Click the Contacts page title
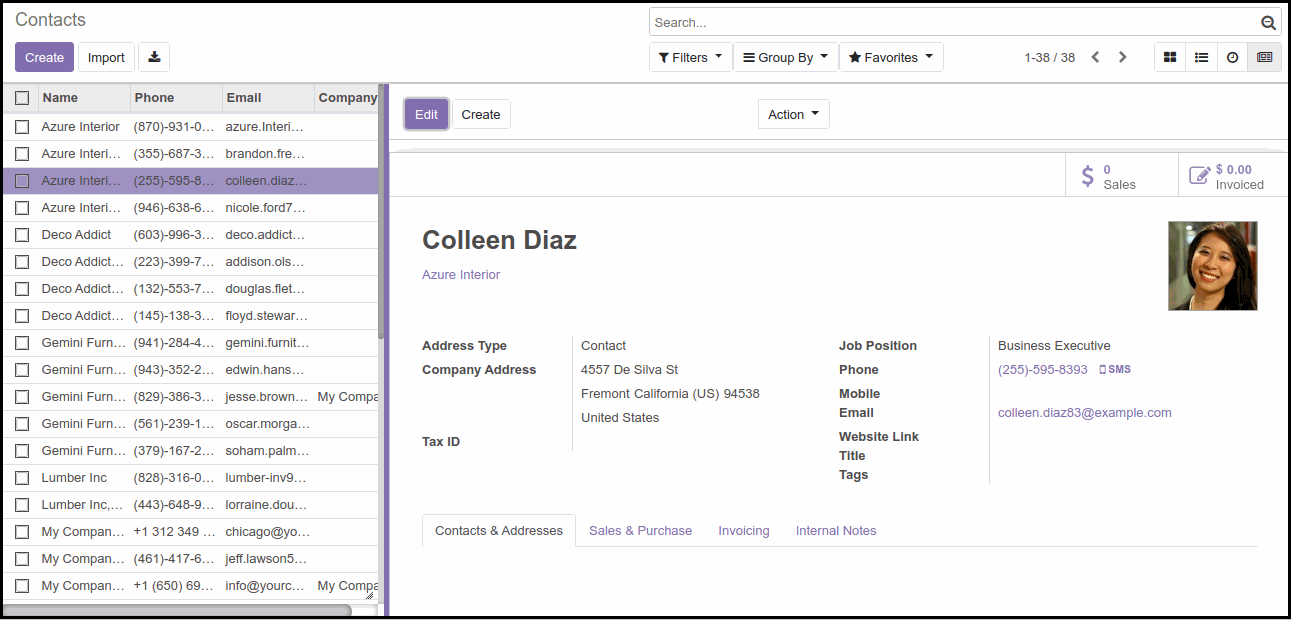Image resolution: width=1291 pixels, height=620 pixels. point(51,20)
